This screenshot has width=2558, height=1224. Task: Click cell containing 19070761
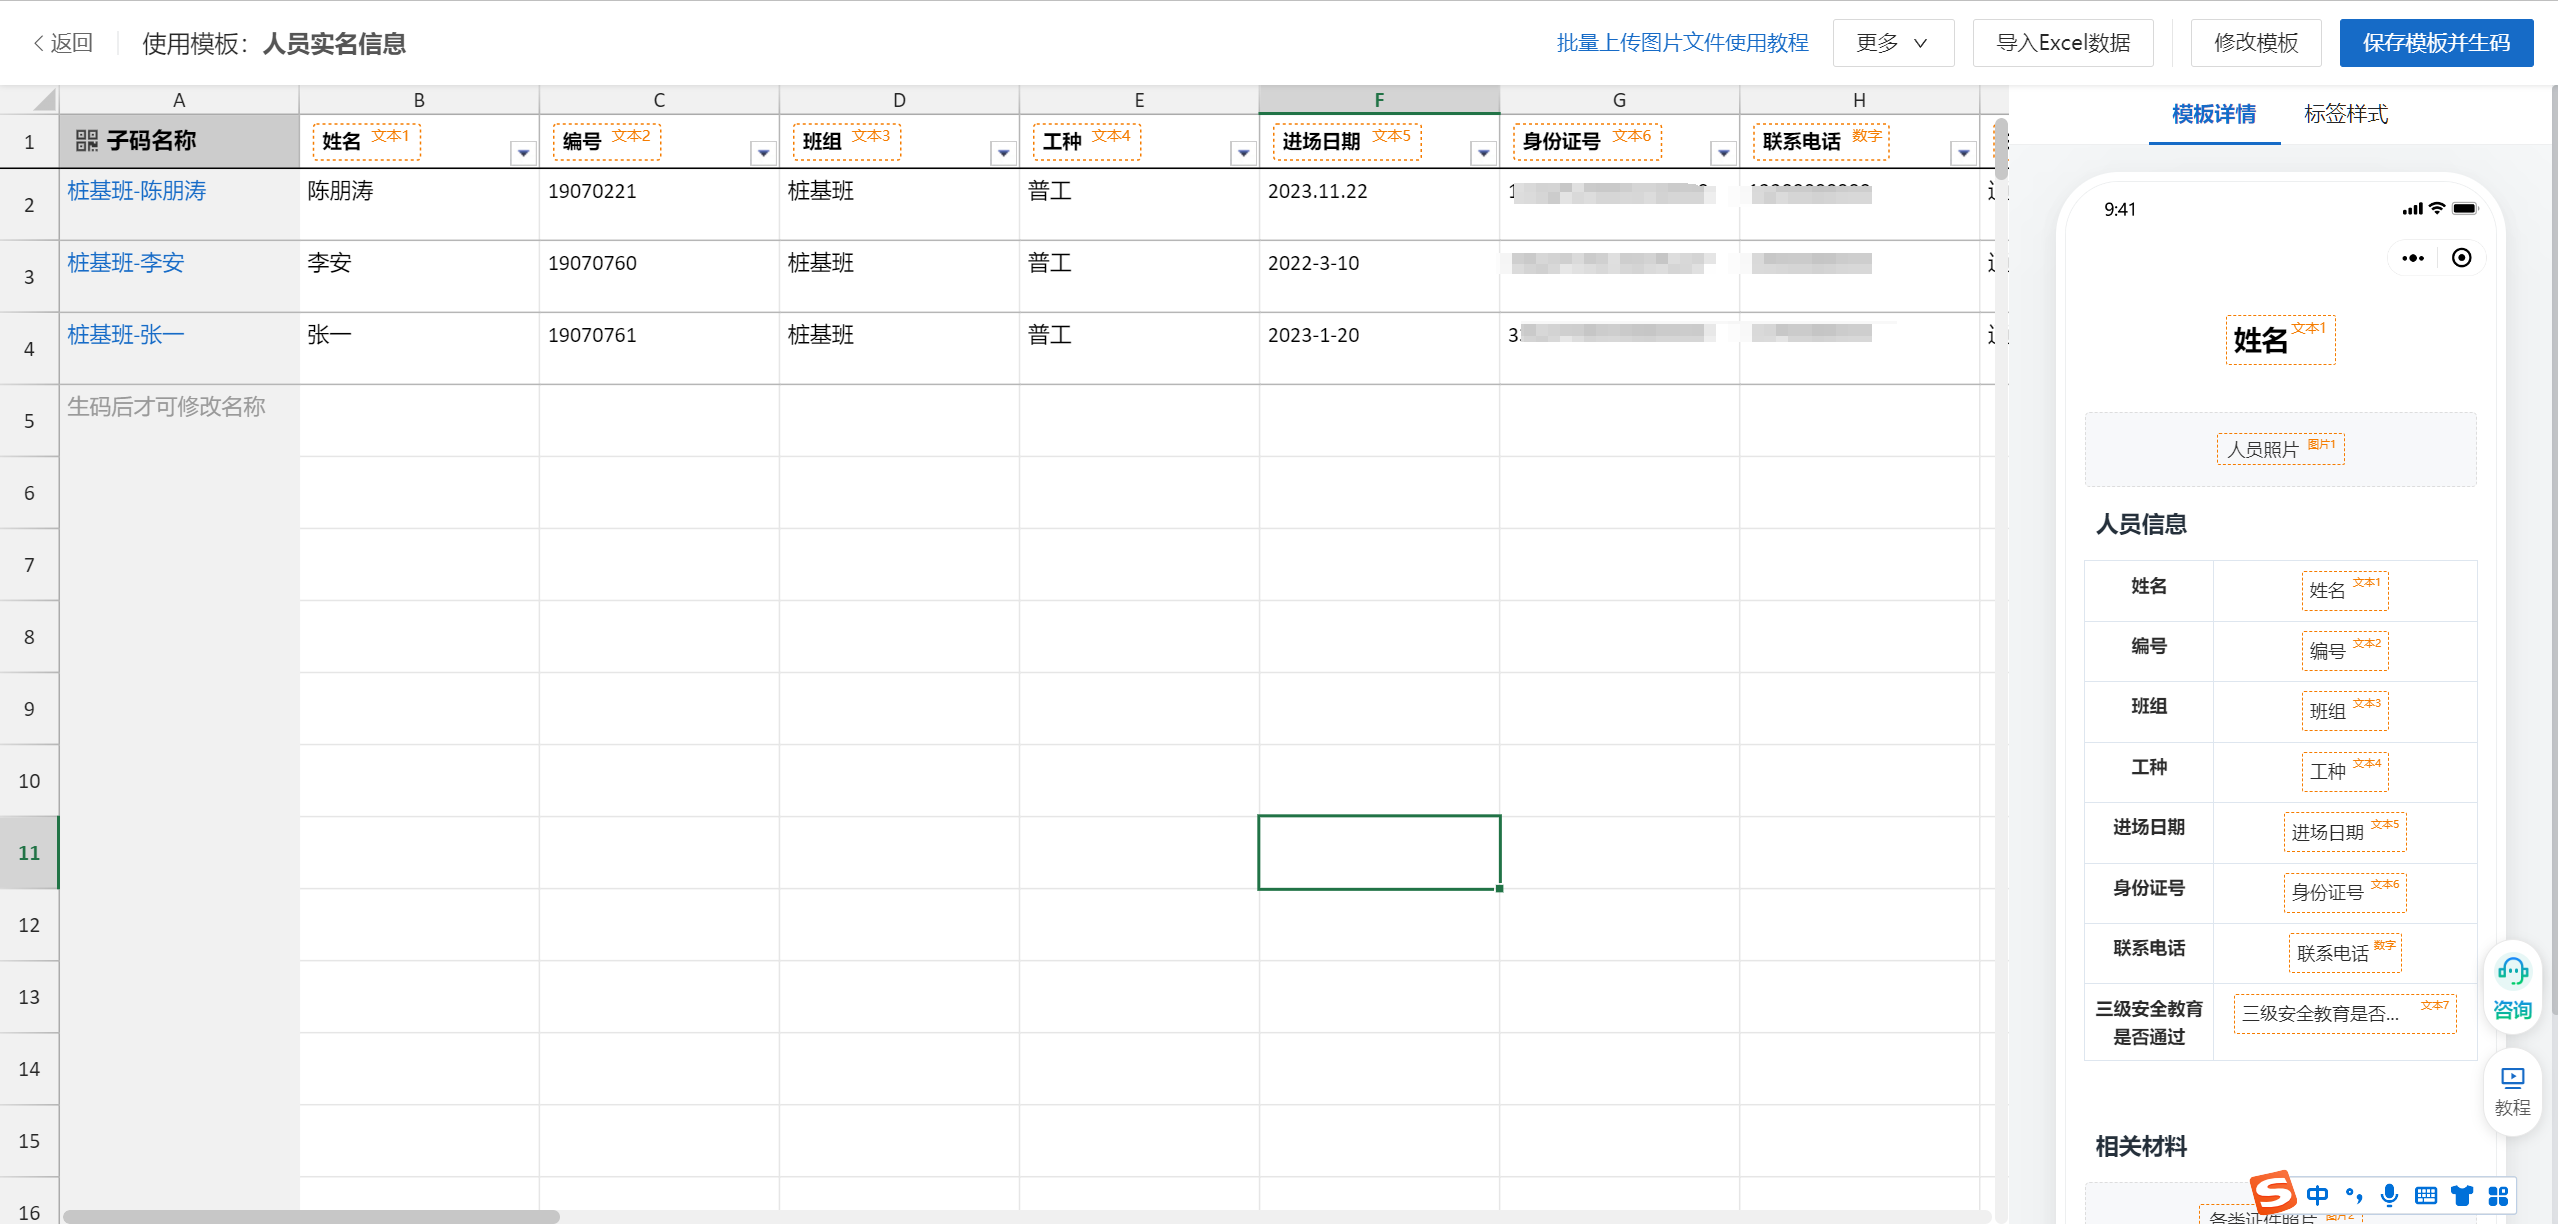pyautogui.click(x=659, y=348)
